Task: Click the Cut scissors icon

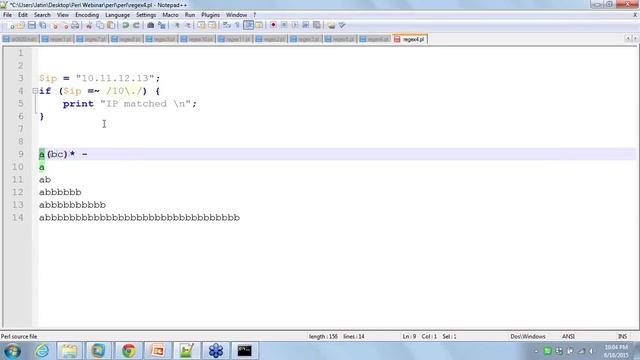Action: tap(89, 25)
